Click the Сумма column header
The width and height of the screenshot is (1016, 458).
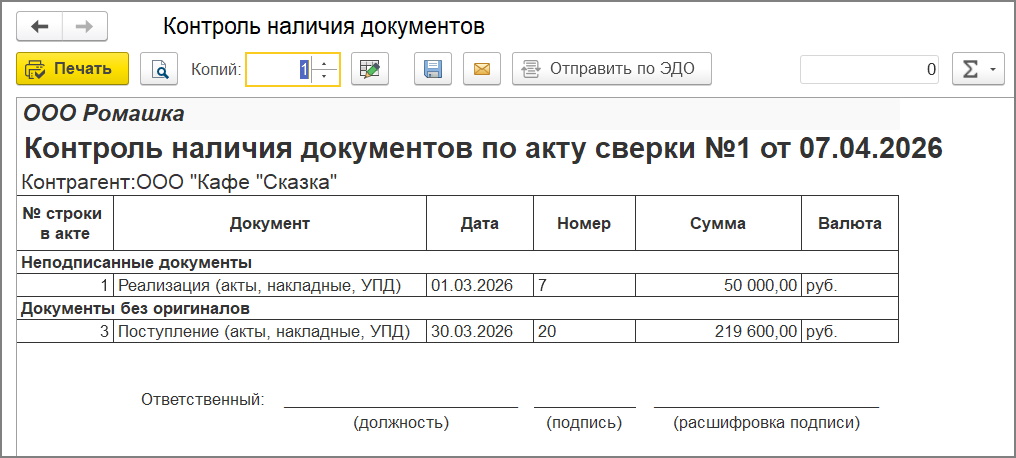[718, 223]
